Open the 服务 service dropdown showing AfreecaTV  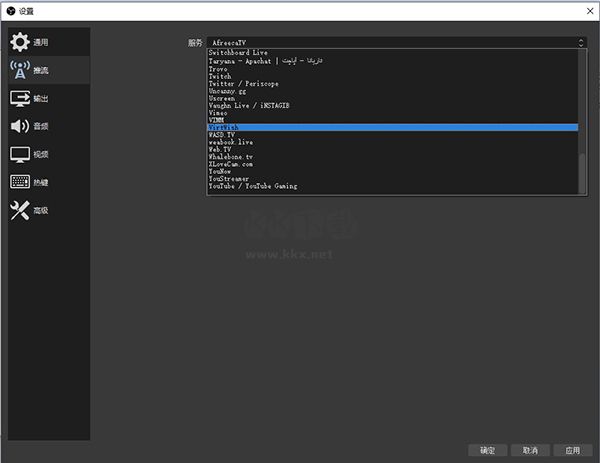(396, 42)
